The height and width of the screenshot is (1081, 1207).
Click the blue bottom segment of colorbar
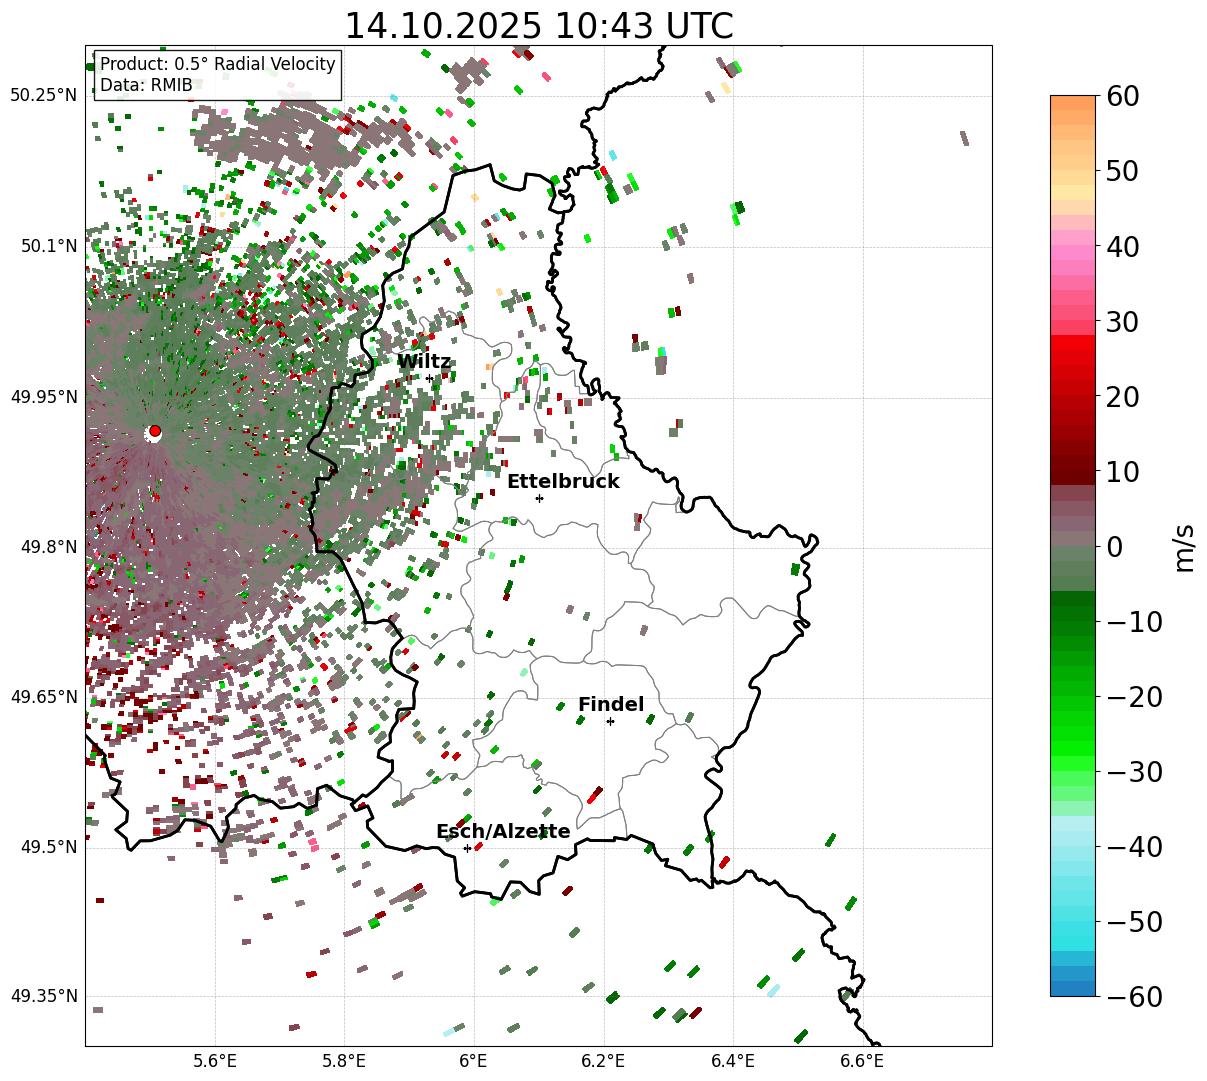click(1073, 988)
